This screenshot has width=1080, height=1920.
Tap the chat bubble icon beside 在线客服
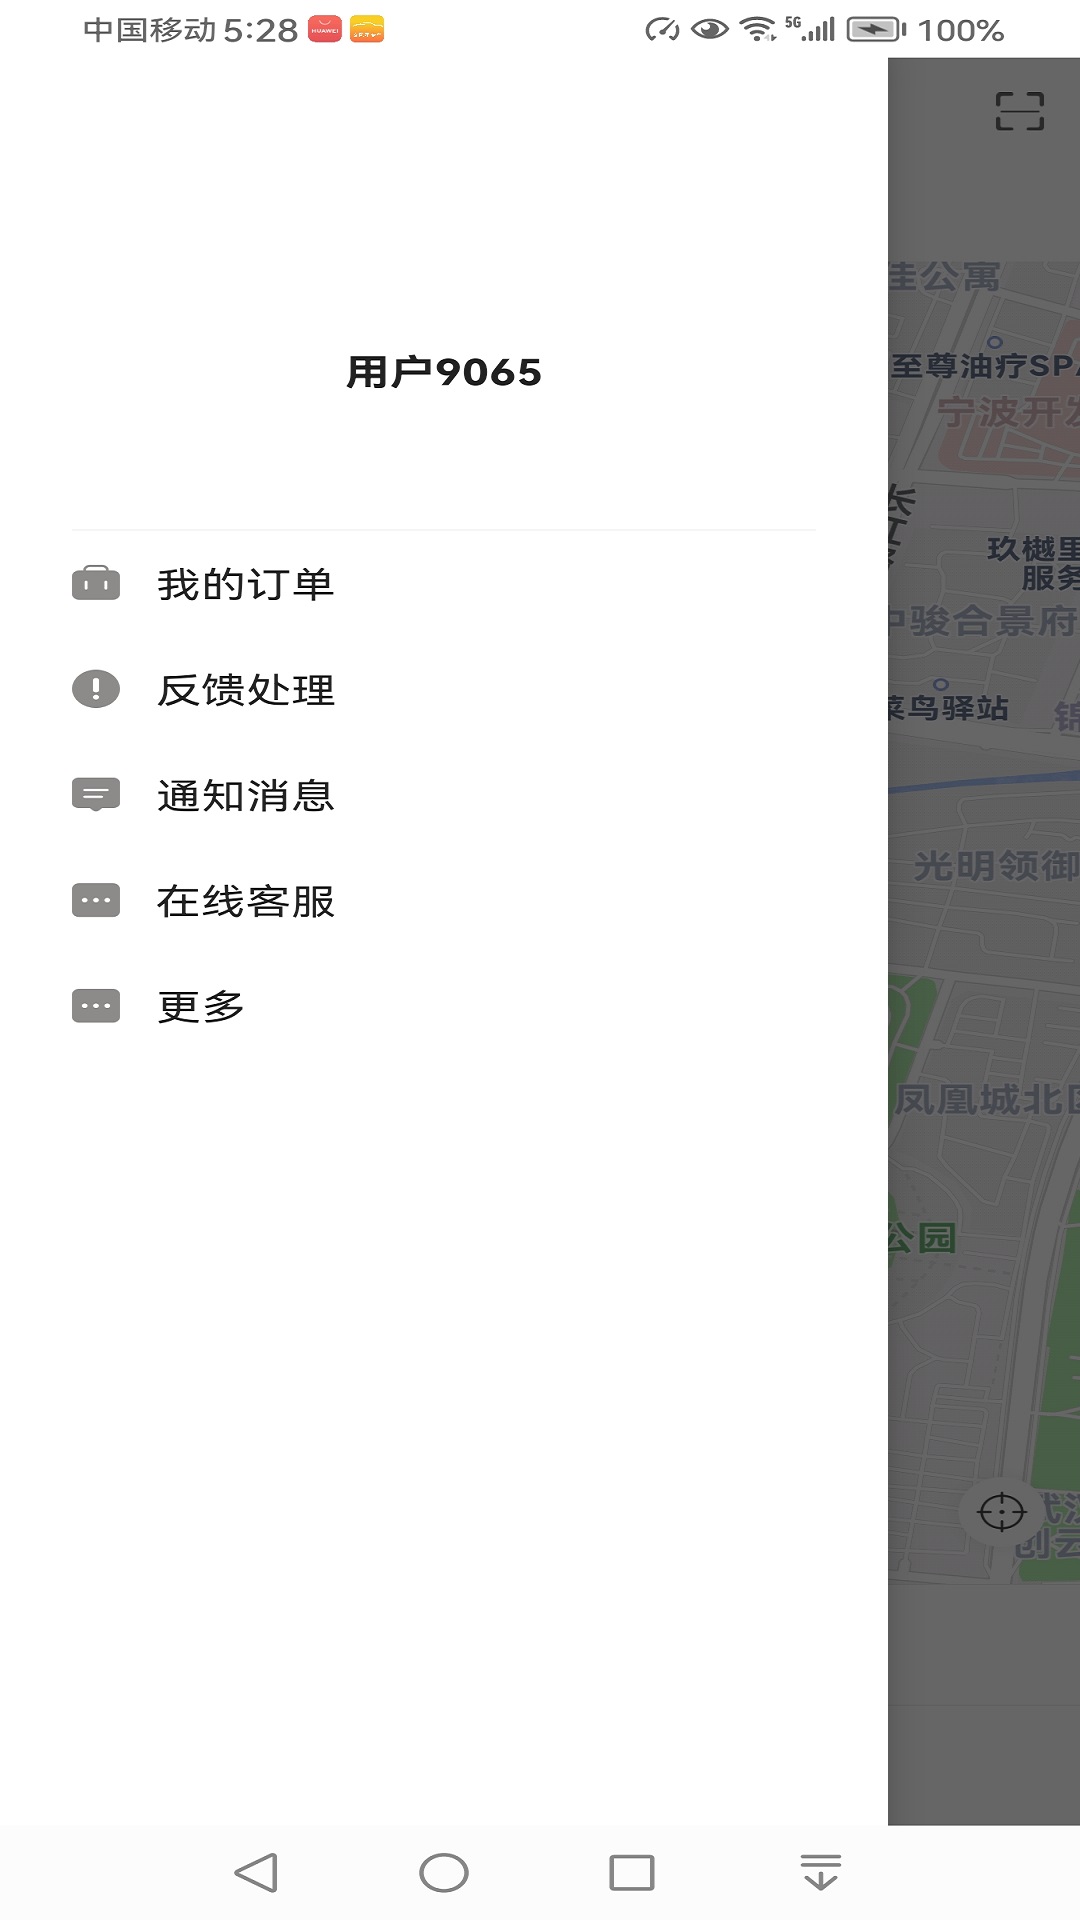[96, 900]
